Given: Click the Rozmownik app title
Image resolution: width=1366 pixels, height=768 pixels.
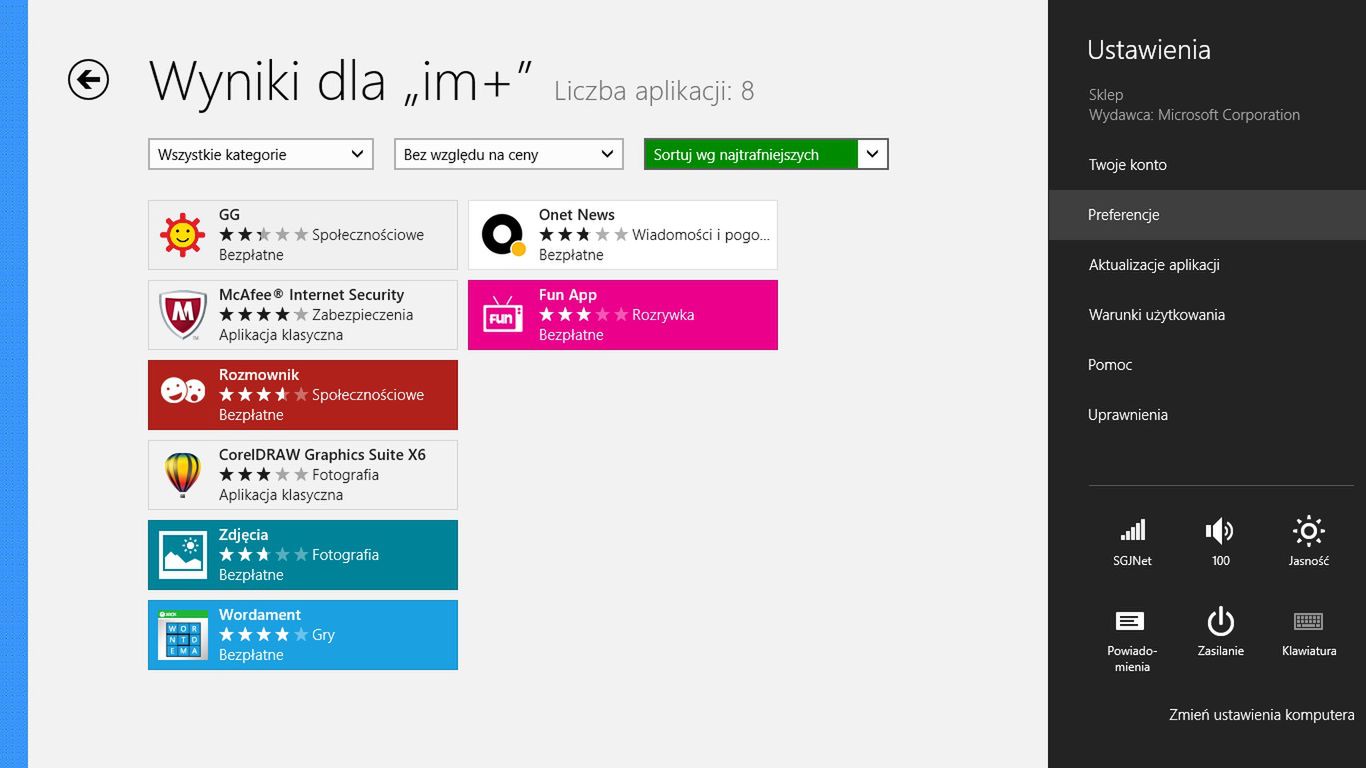Looking at the screenshot, I should click(x=259, y=375).
